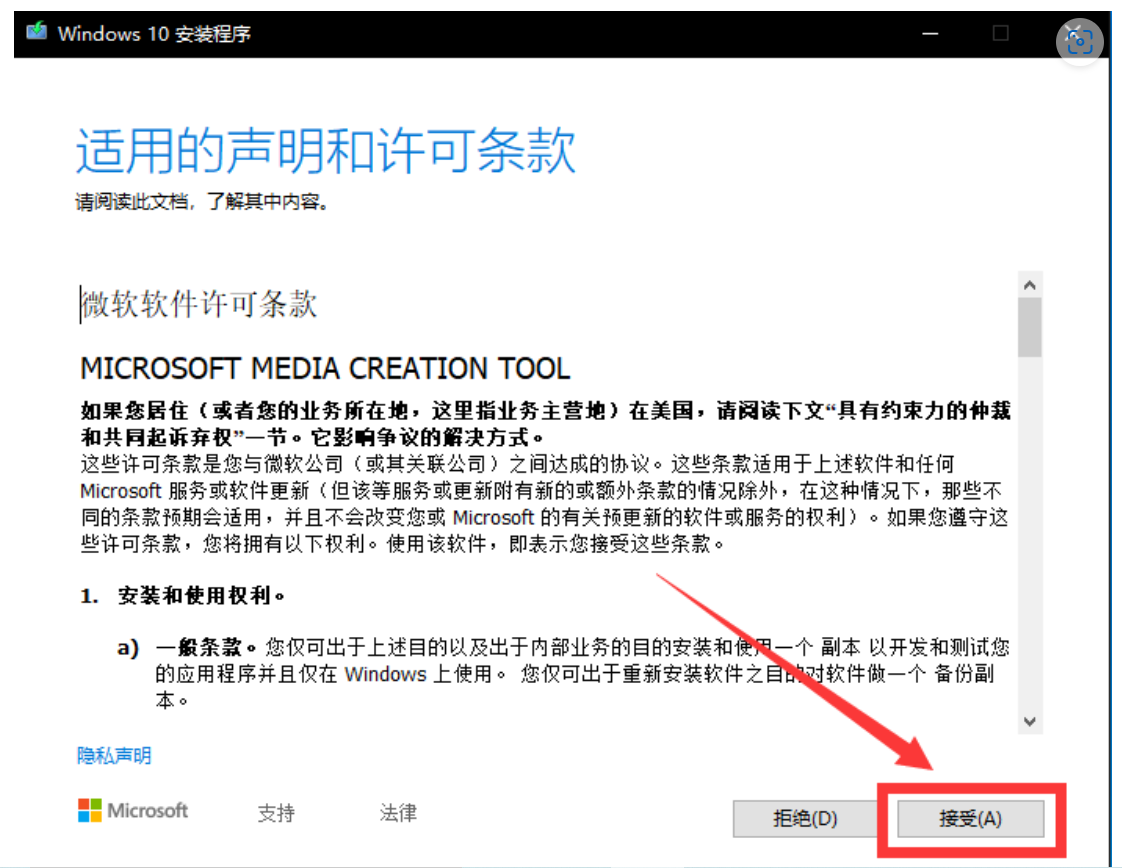Image resolution: width=1122 pixels, height=868 pixels.
Task: Click the a) 一般条款 clause text
Action: click(x=563, y=673)
